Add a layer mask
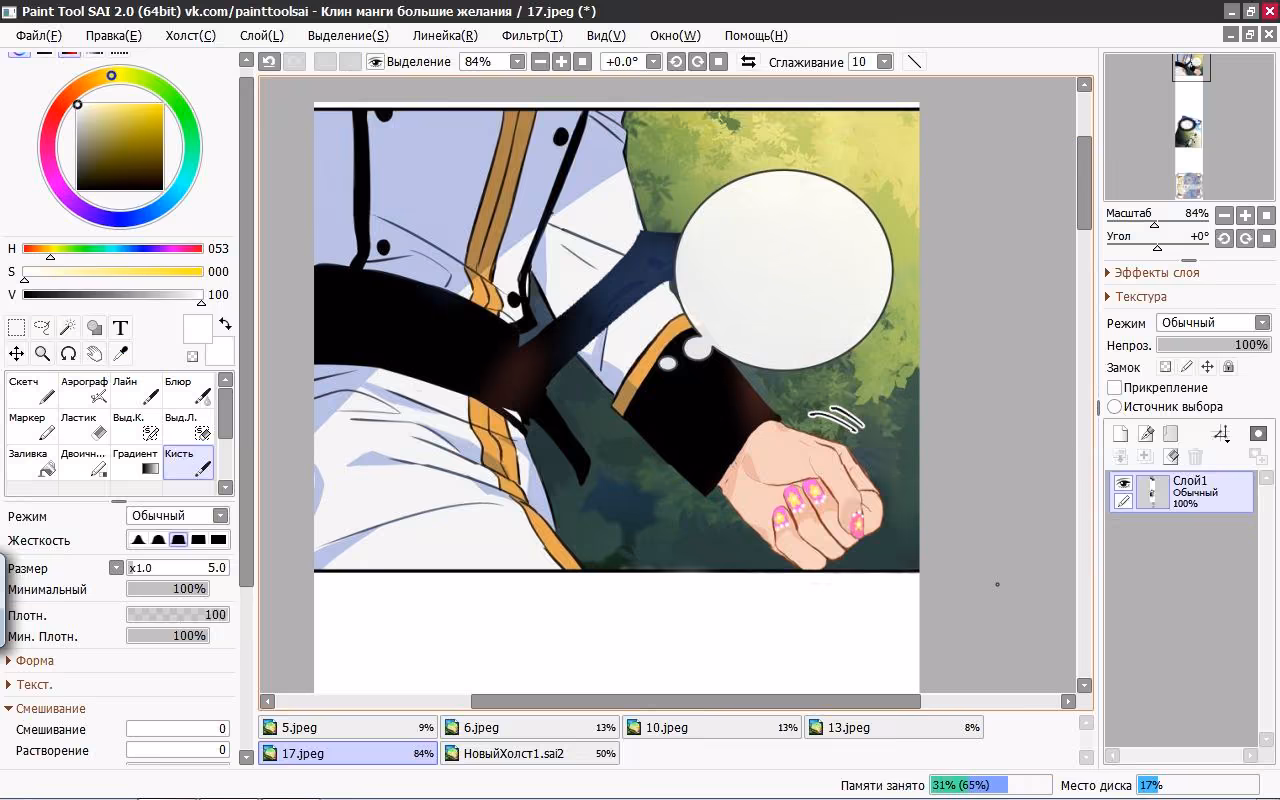The image size is (1280, 800). (x=1258, y=434)
